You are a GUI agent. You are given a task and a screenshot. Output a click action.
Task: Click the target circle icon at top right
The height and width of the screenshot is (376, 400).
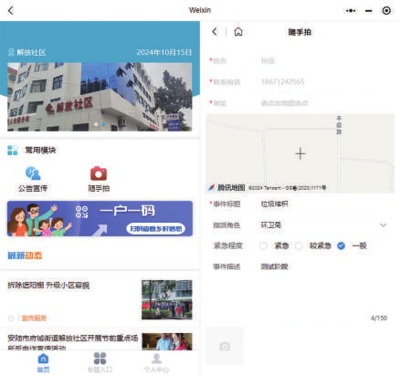pos(386,11)
